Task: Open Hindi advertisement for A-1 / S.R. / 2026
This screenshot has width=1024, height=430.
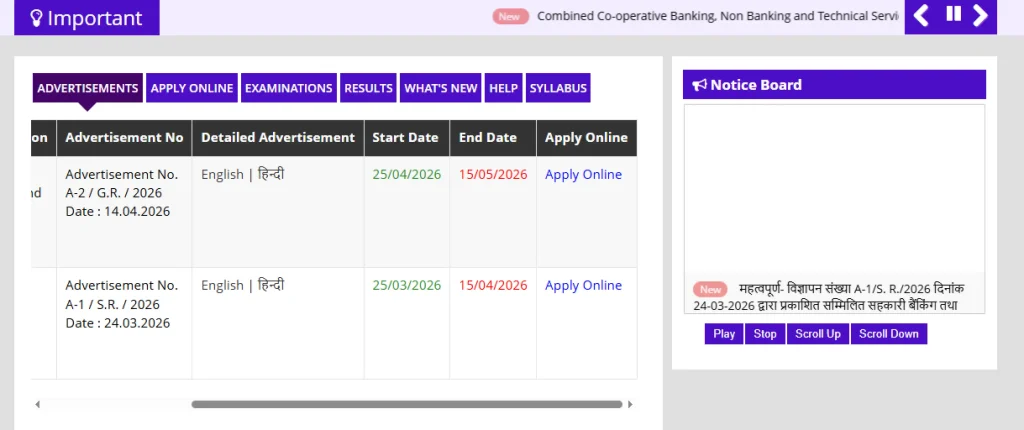Action: click(x=271, y=286)
